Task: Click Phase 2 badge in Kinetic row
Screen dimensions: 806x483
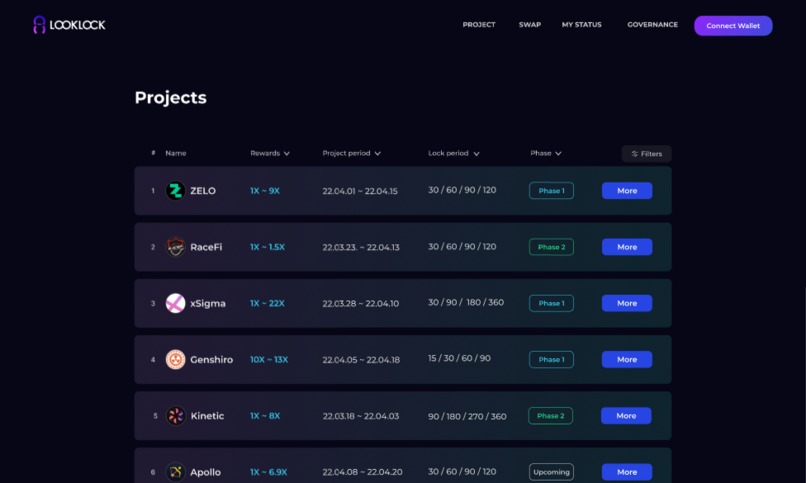Action: 551,416
